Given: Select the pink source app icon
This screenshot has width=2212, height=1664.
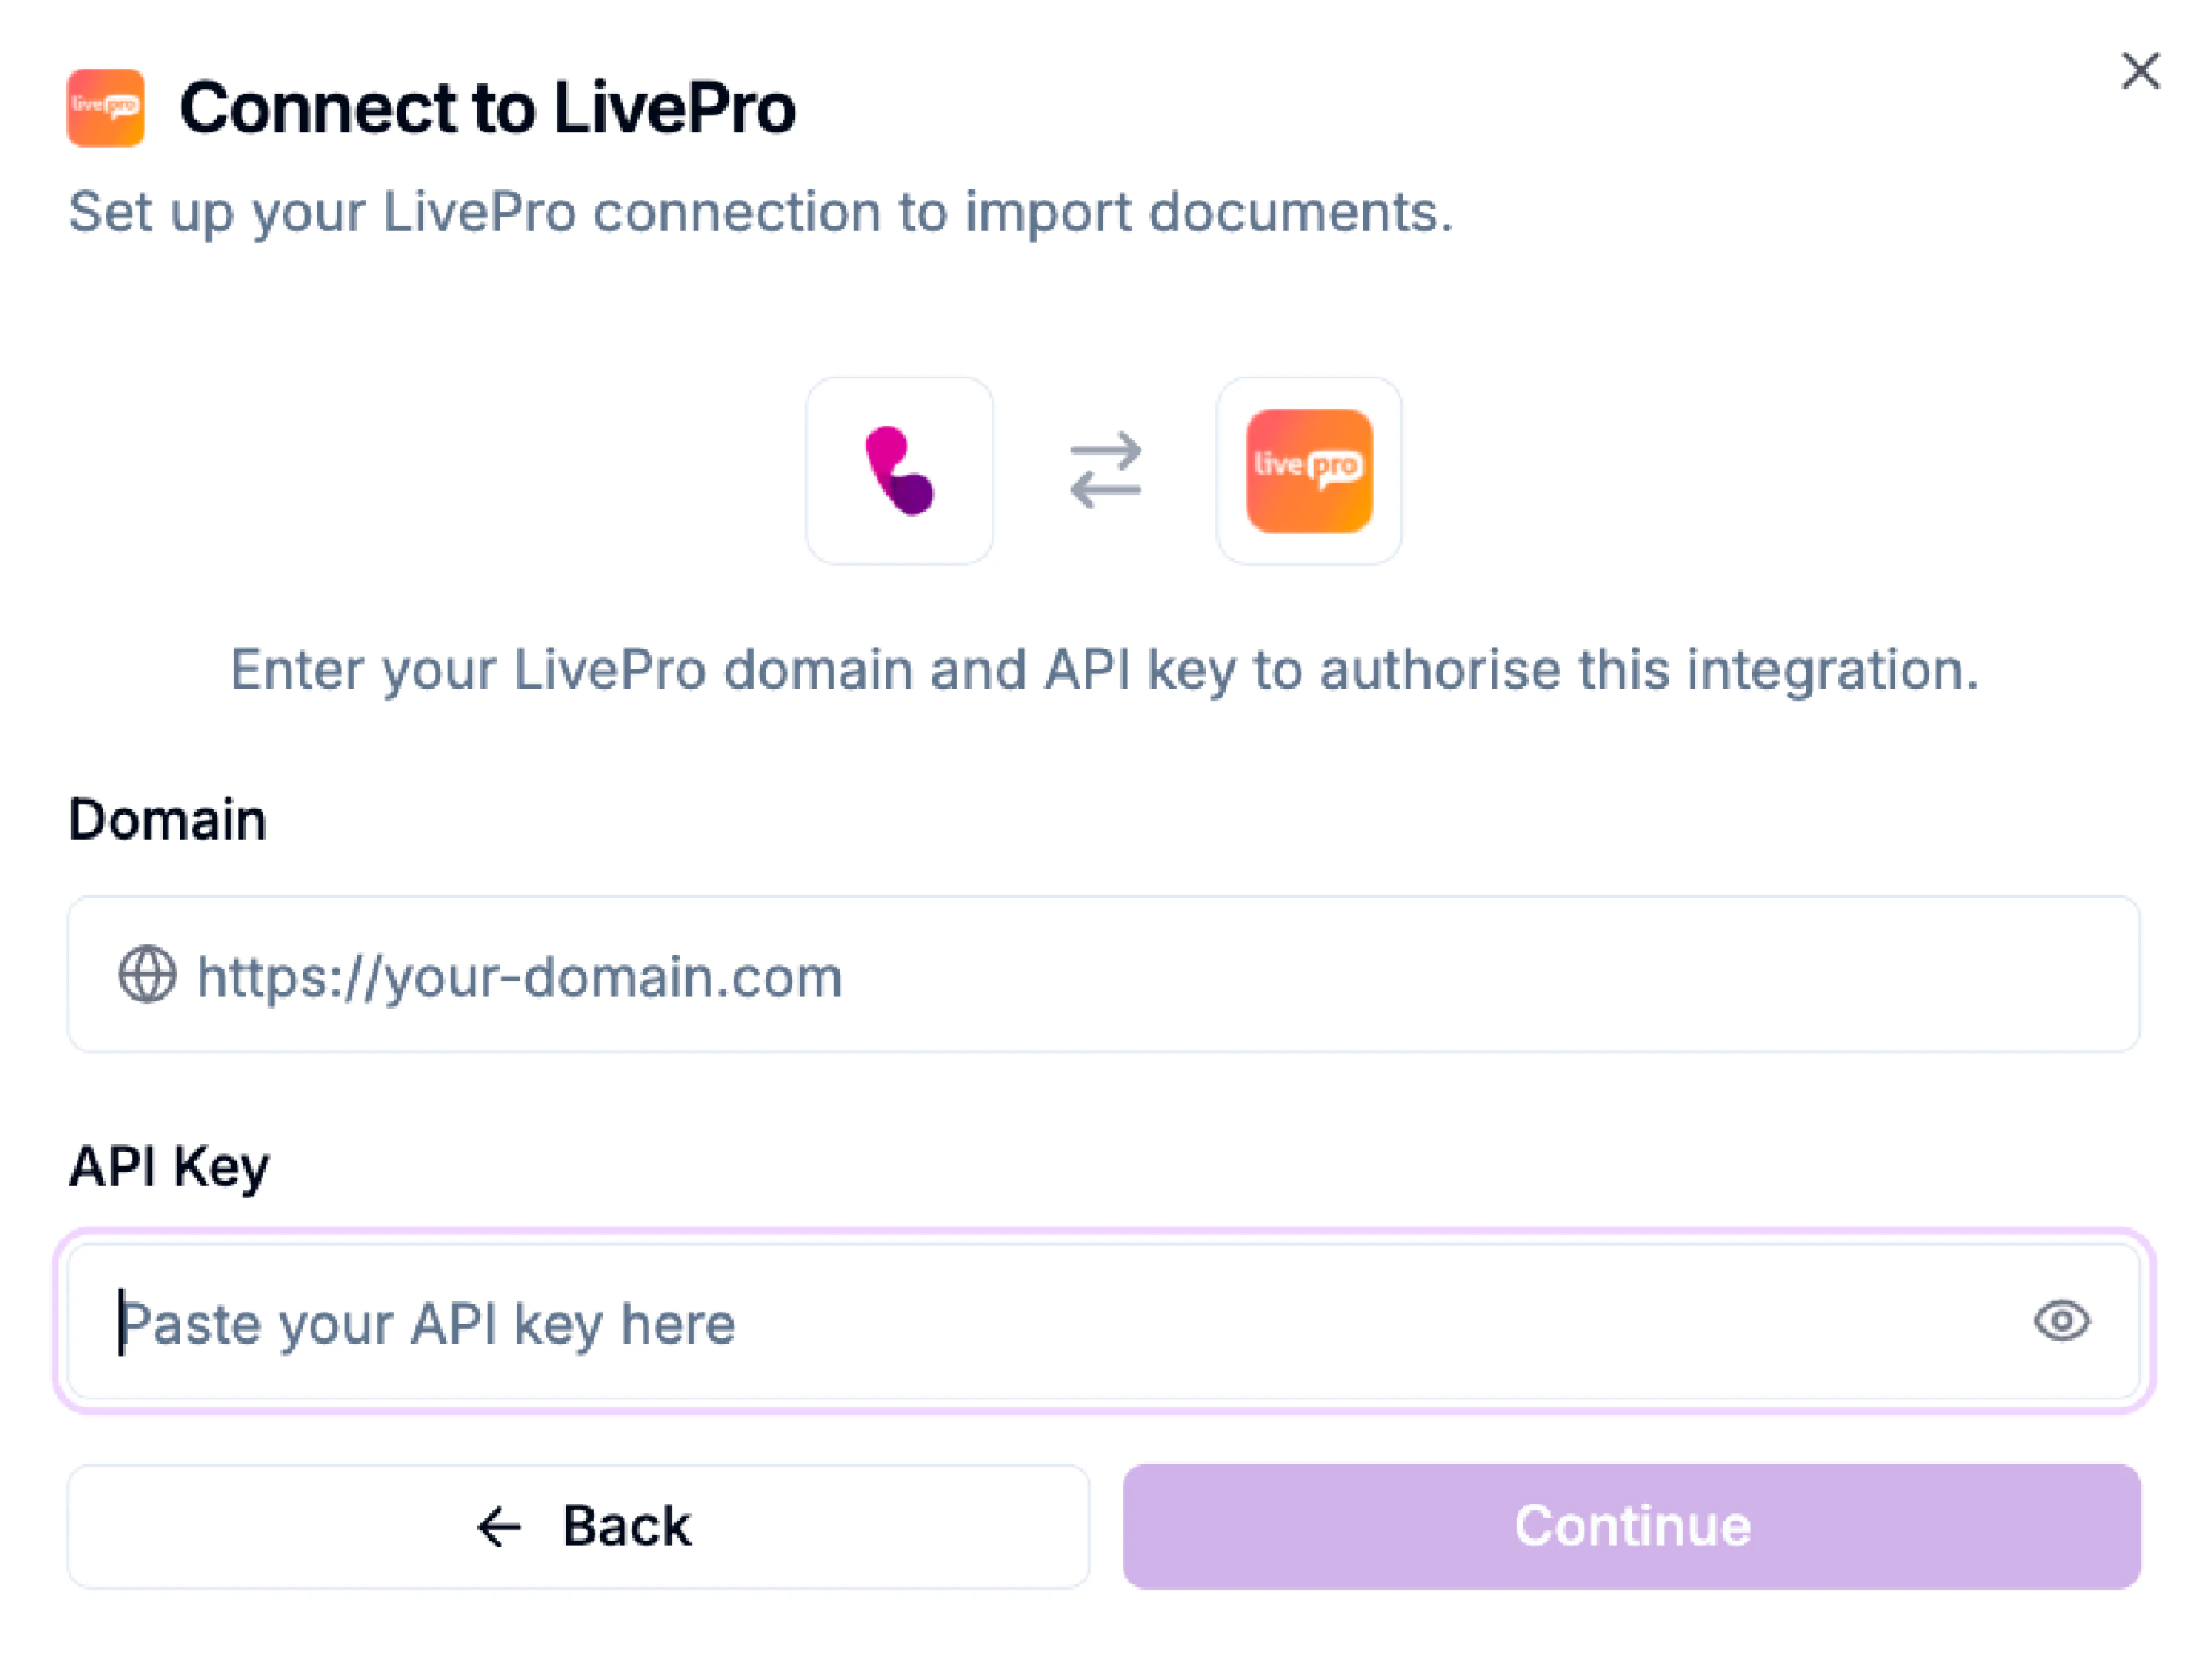Looking at the screenshot, I should (x=898, y=470).
